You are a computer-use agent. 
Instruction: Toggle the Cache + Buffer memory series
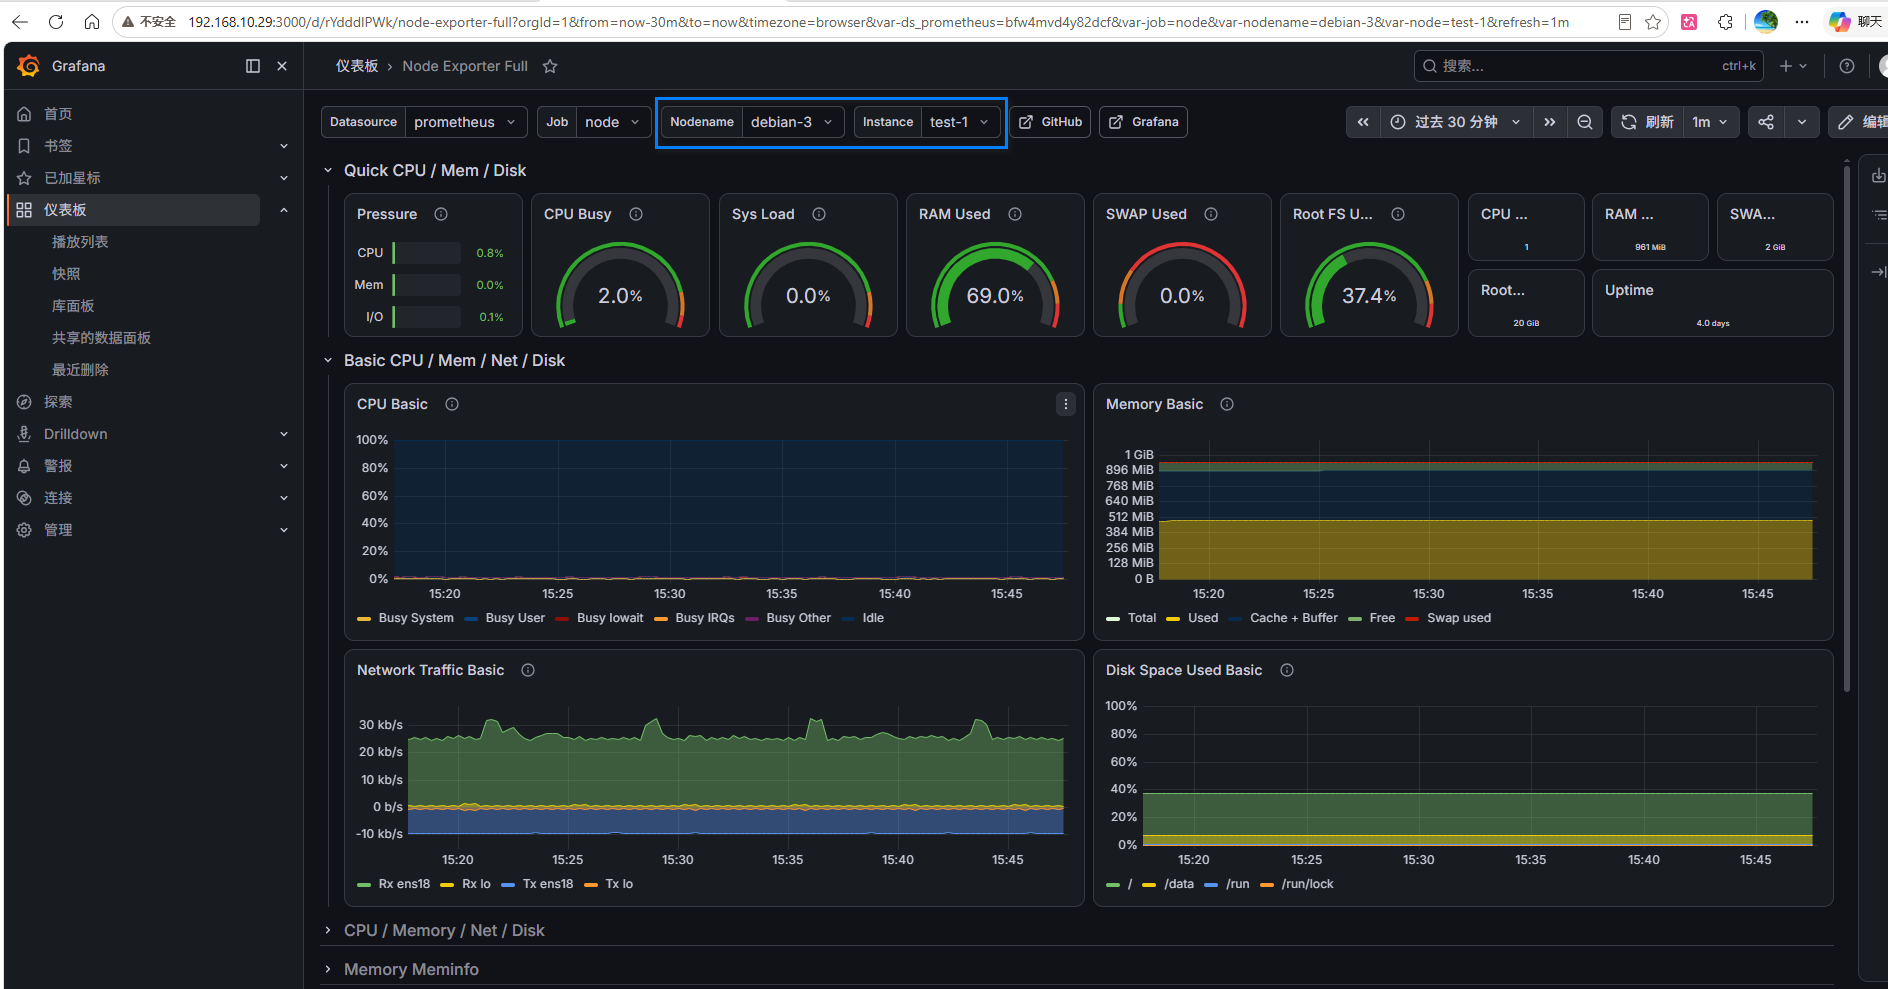pyautogui.click(x=1294, y=618)
